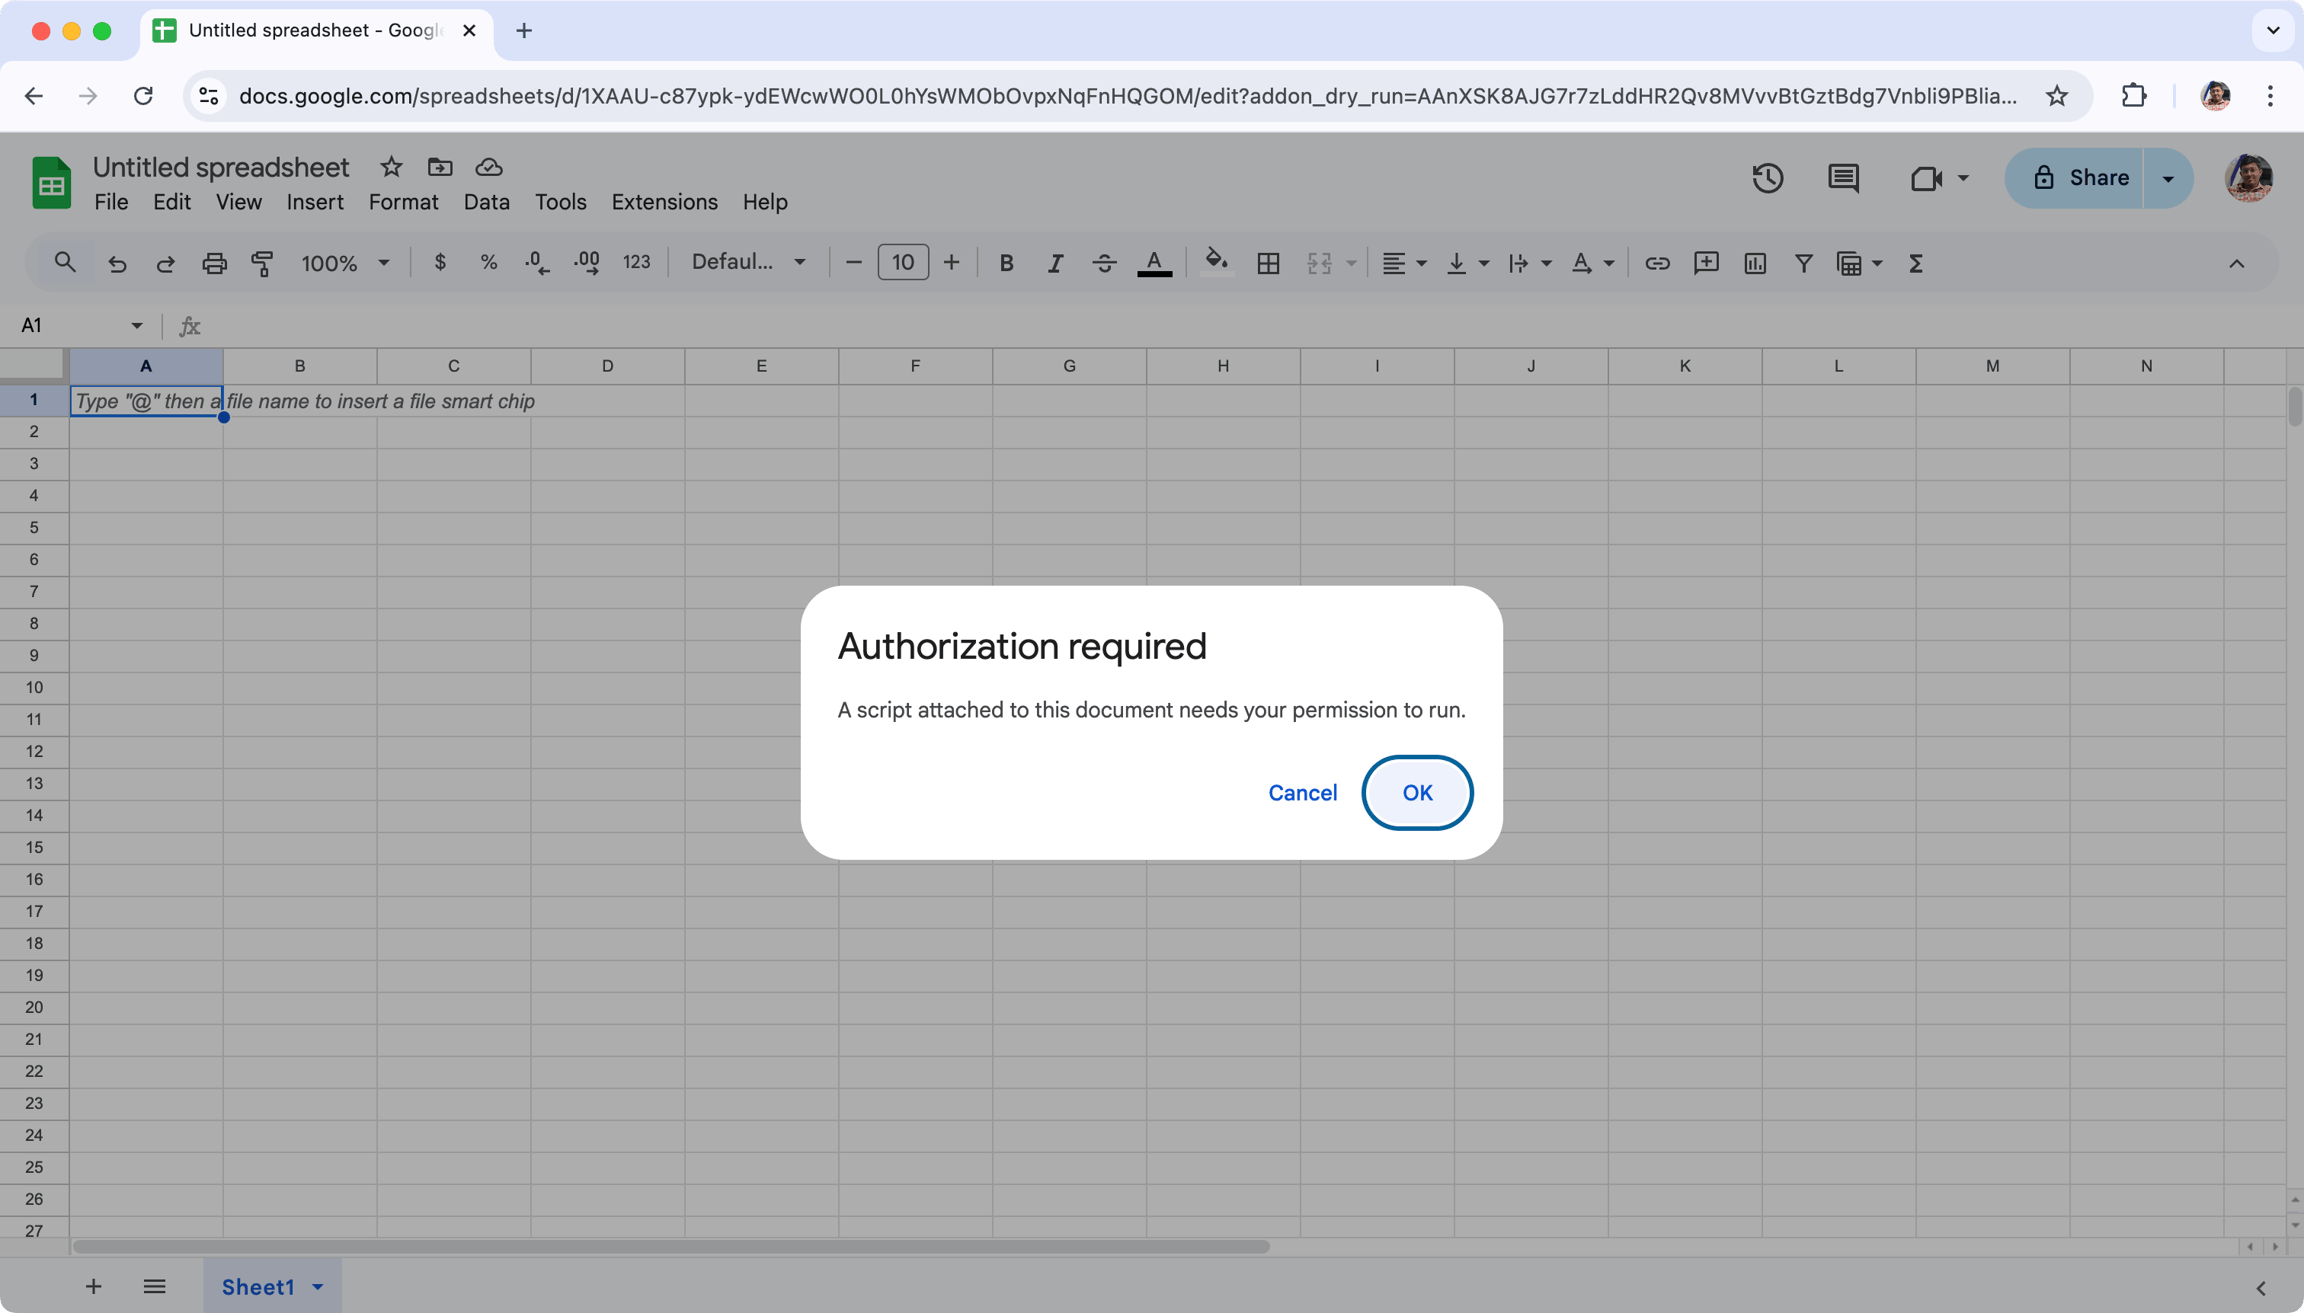
Task: Toggle italic formatting
Action: pos(1055,262)
